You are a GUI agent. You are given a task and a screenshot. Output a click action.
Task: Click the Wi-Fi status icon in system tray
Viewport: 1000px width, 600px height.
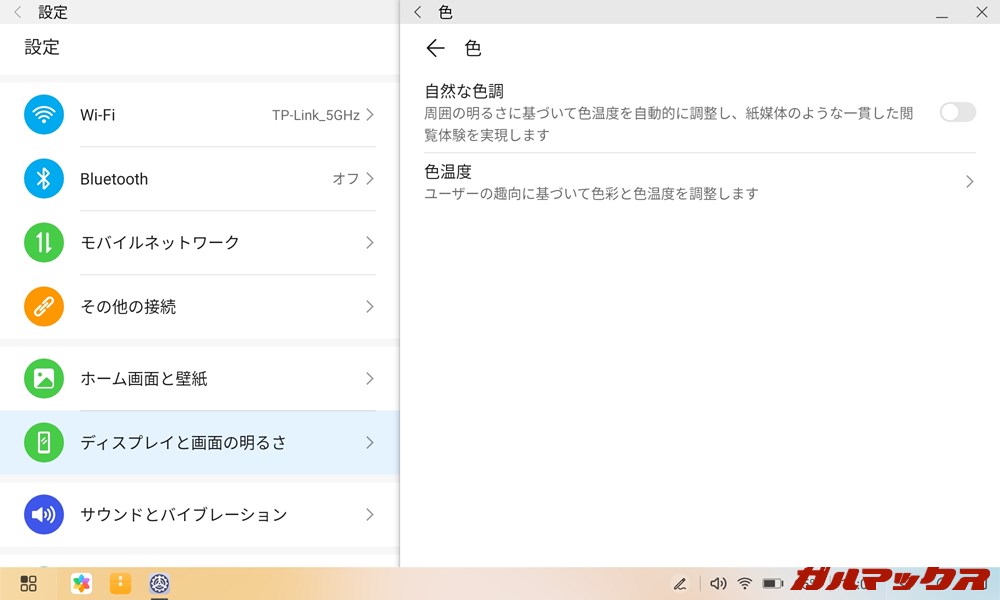745,584
